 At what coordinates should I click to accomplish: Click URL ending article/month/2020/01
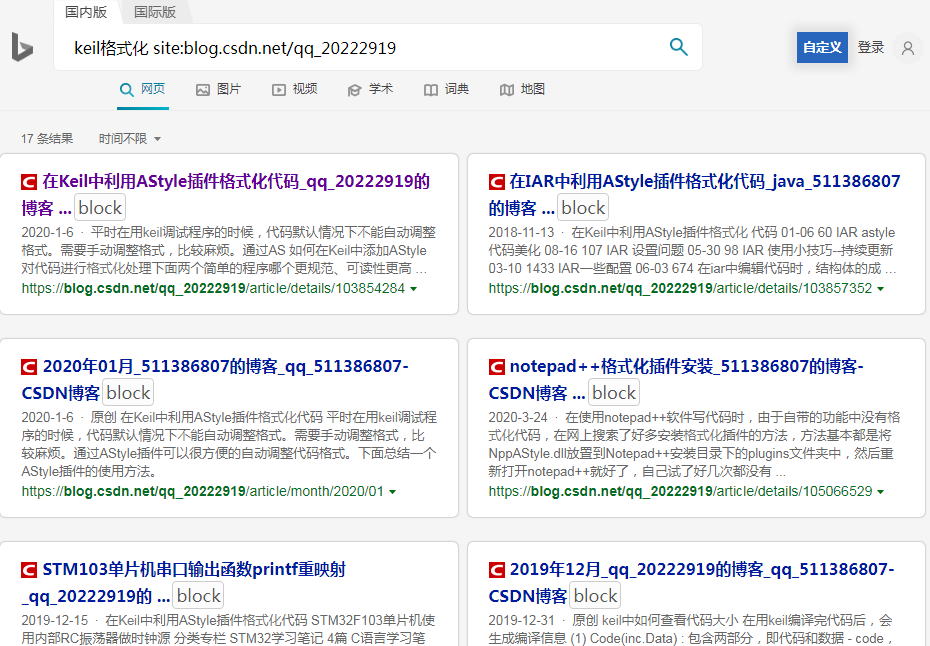203,491
